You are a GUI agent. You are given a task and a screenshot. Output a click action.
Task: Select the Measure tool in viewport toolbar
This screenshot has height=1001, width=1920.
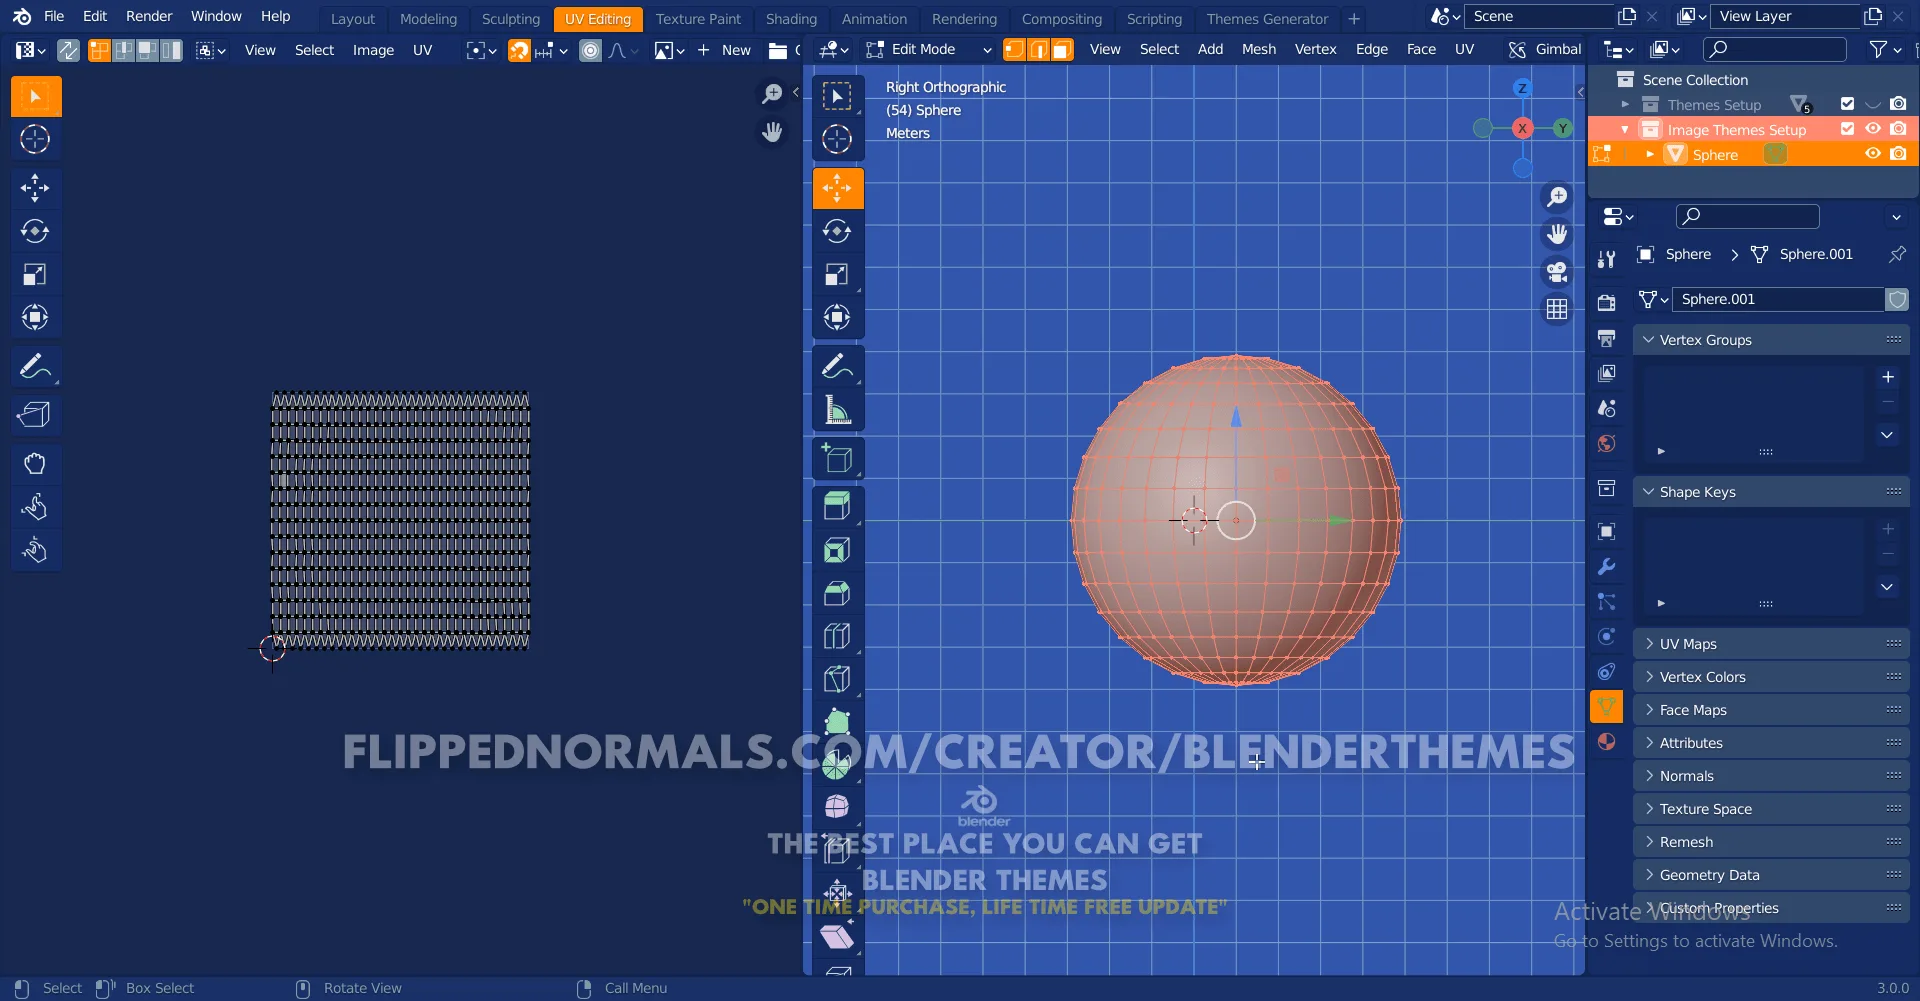[x=837, y=409]
